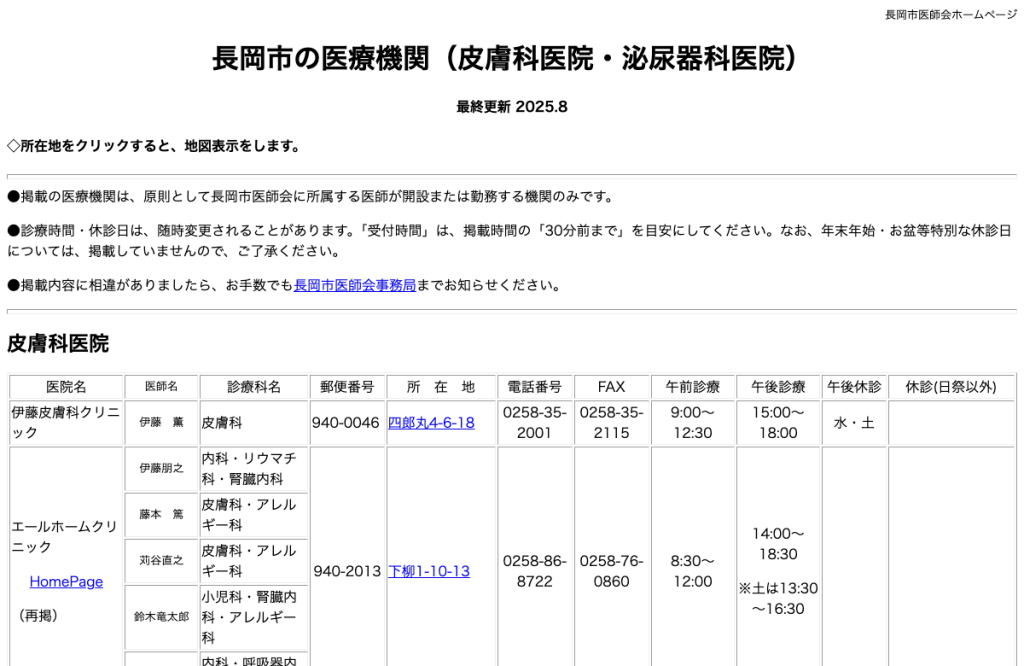Viewport: 1024px width, 666px height.
Task: Click the 電話番号 column header
Action: [535, 387]
